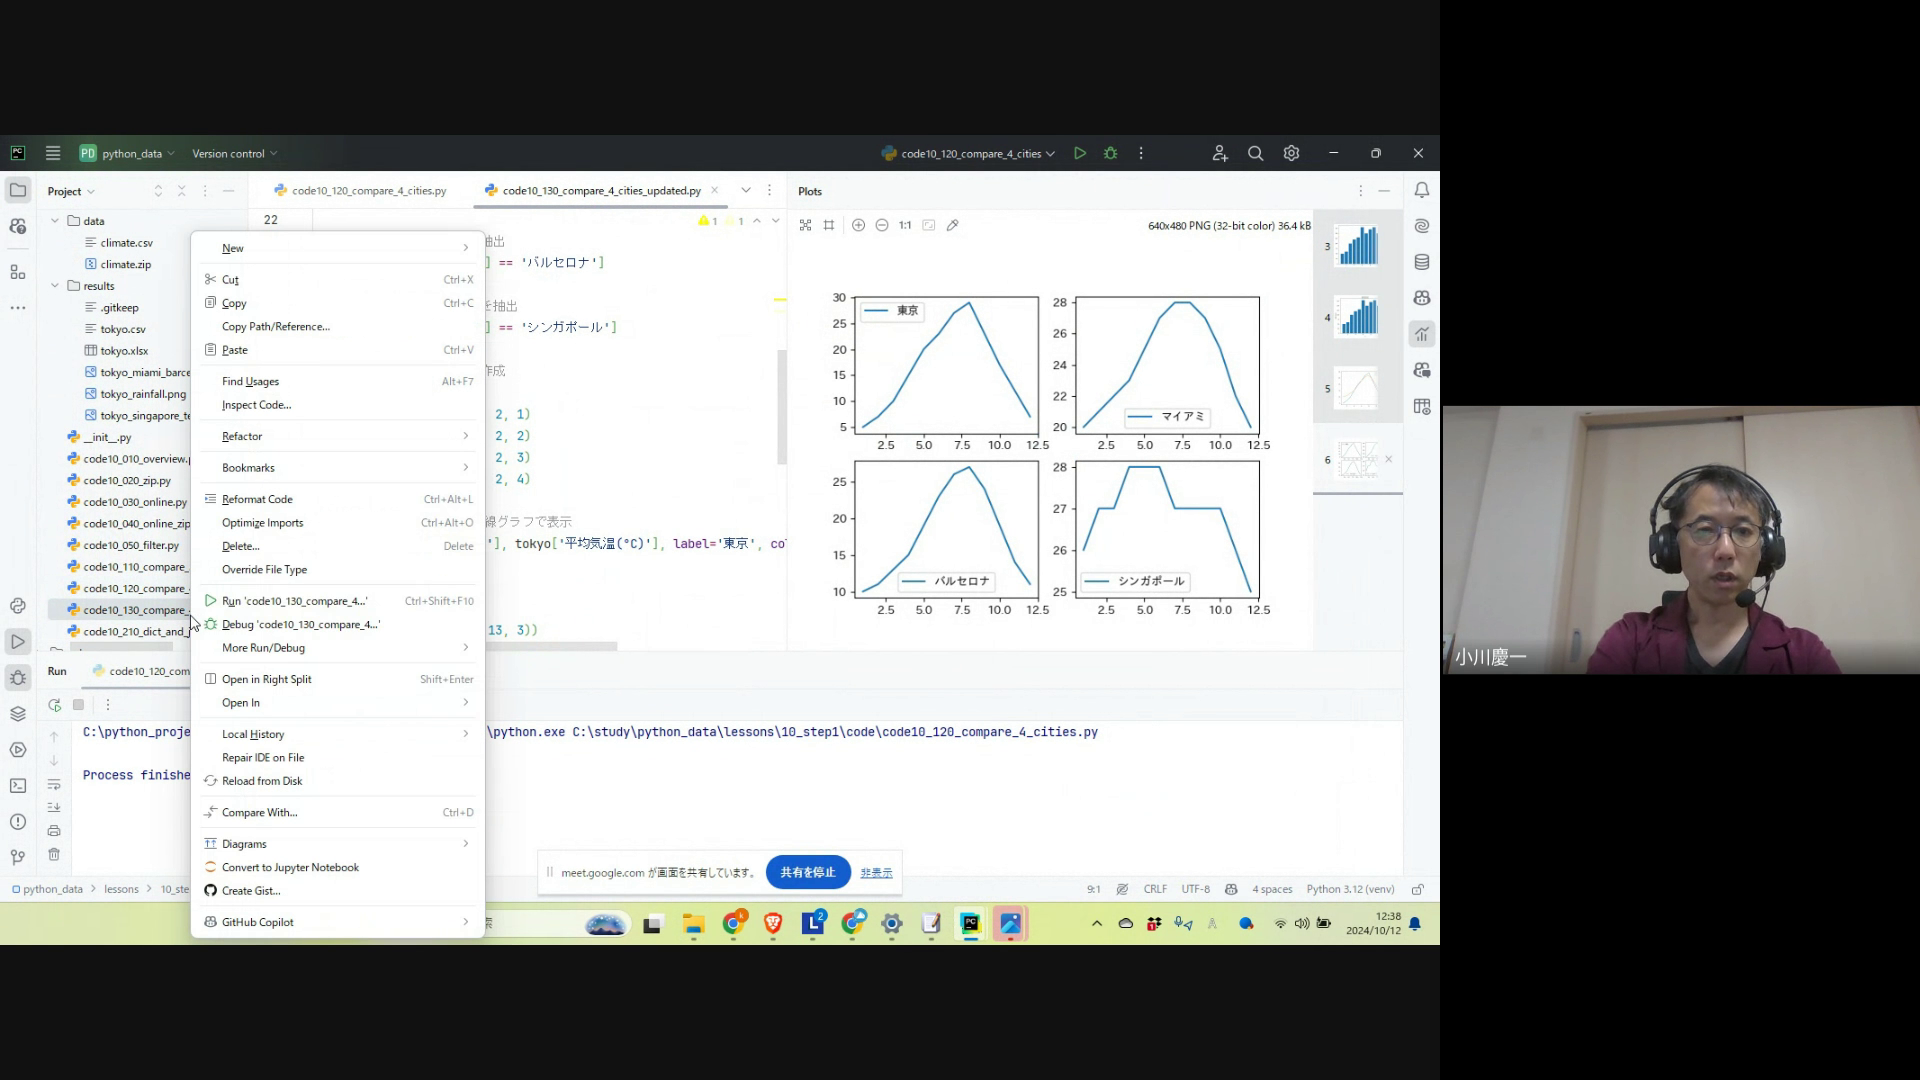Click the zoom in plot icon
1920x1080 pixels.
(x=858, y=225)
